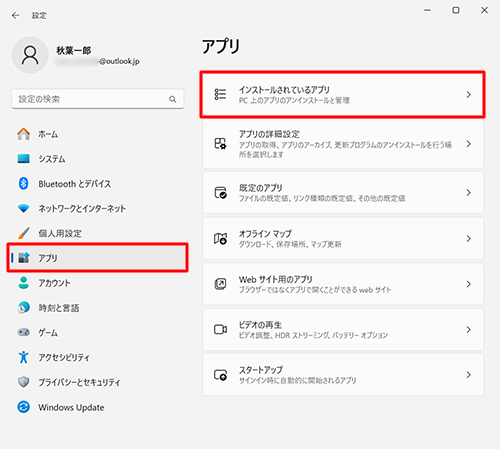Click the ホーム house icon
Screen dimensions: 500x449
click(x=23, y=134)
